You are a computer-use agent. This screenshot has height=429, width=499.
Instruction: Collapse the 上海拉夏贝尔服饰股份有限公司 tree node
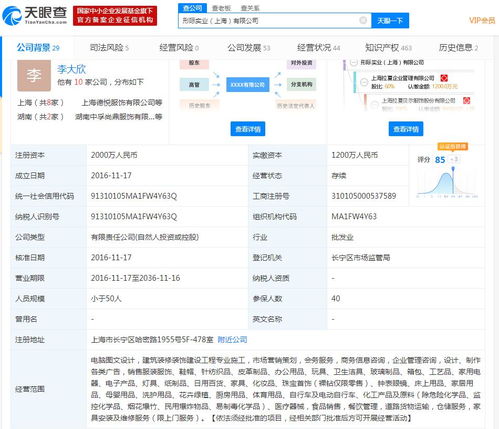pyautogui.click(x=375, y=104)
